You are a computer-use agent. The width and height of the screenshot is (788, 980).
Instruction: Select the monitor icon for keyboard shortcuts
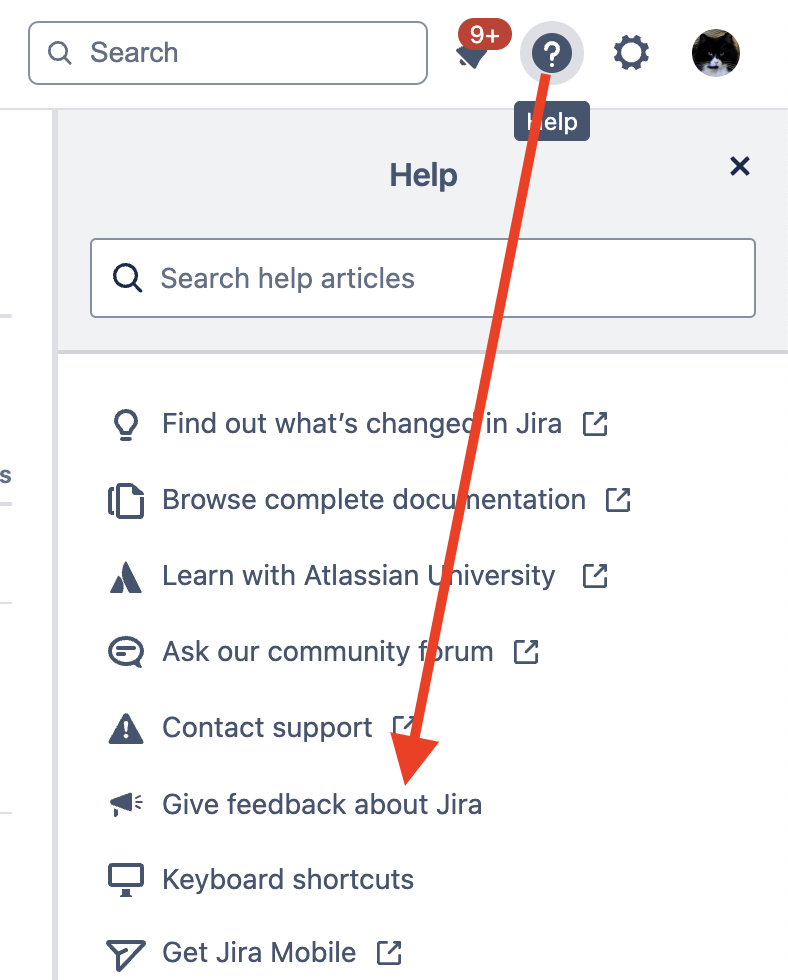pyautogui.click(x=126, y=879)
